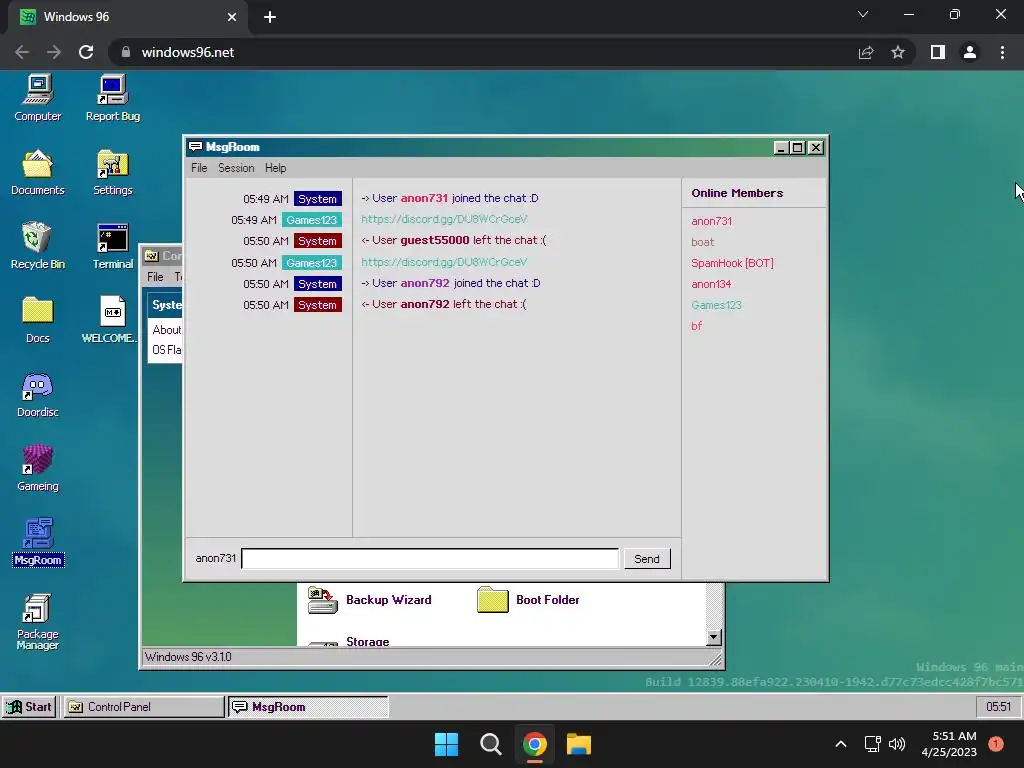
Task: Select the Documents folder icon
Action: (38, 172)
